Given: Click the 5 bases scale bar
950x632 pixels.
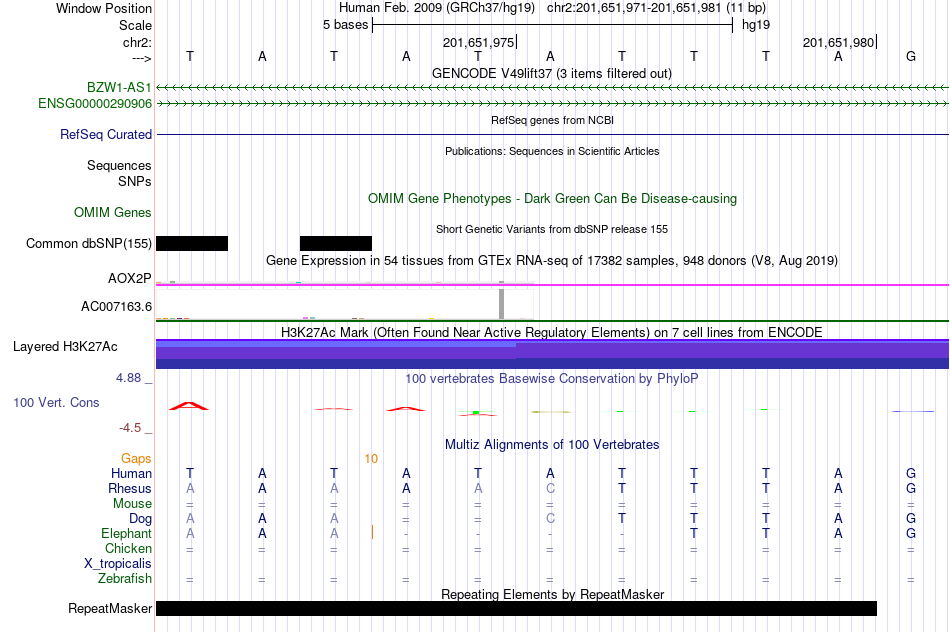Looking at the screenshot, I should (553, 25).
